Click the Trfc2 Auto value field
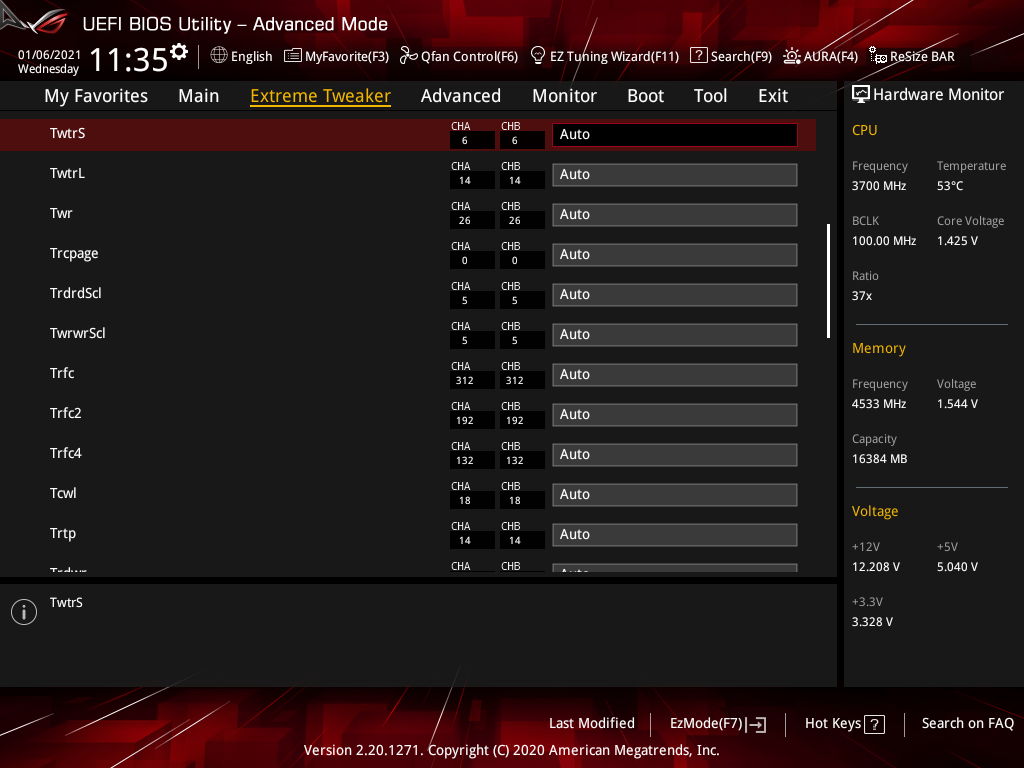 (x=675, y=415)
